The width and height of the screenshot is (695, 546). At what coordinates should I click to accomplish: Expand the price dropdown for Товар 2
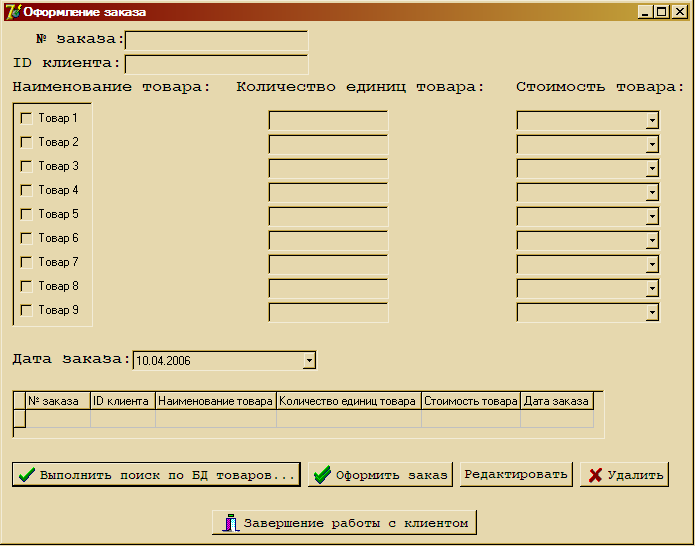coord(652,144)
